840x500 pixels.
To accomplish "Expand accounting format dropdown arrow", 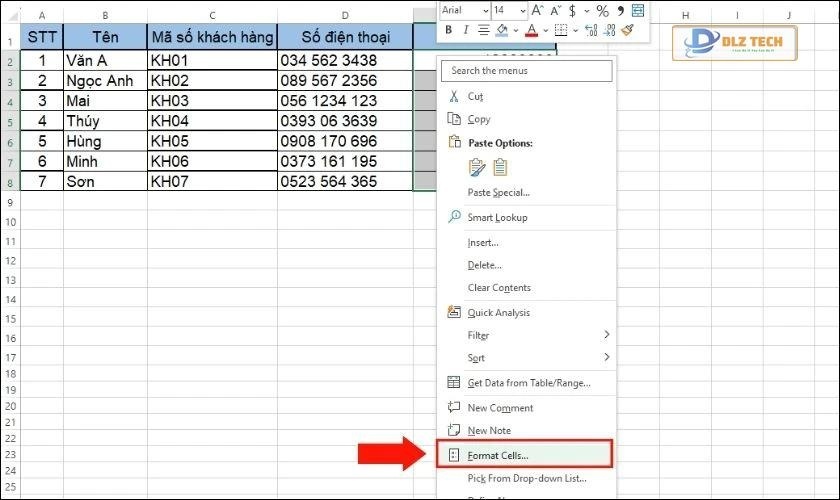I will pyautogui.click(x=587, y=11).
